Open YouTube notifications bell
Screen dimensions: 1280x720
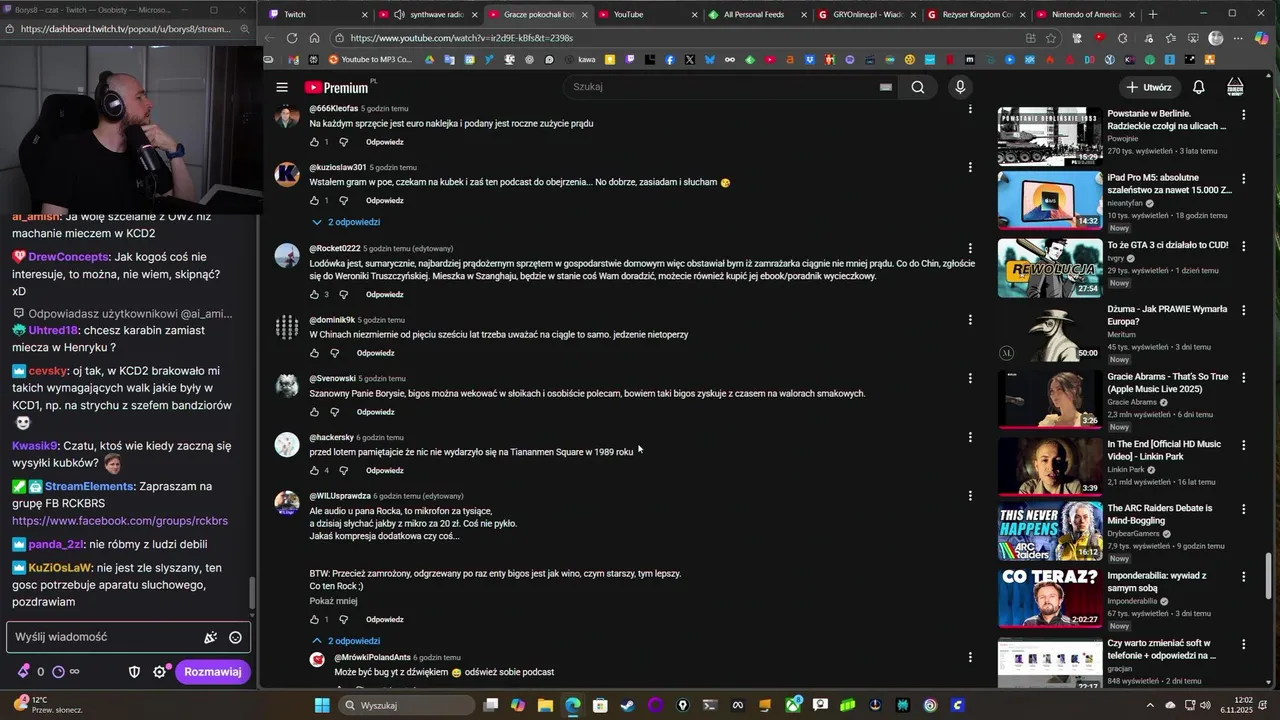click(1198, 87)
